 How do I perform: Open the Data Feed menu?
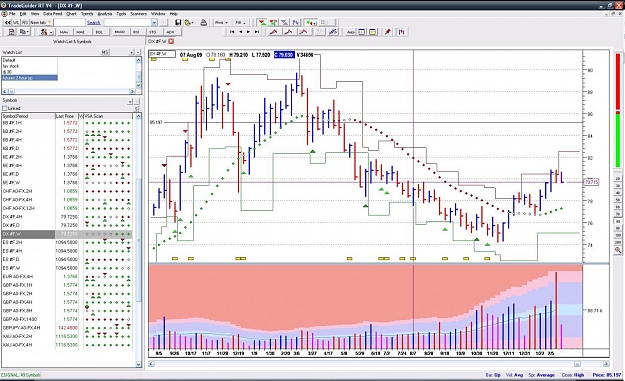pyautogui.click(x=53, y=14)
